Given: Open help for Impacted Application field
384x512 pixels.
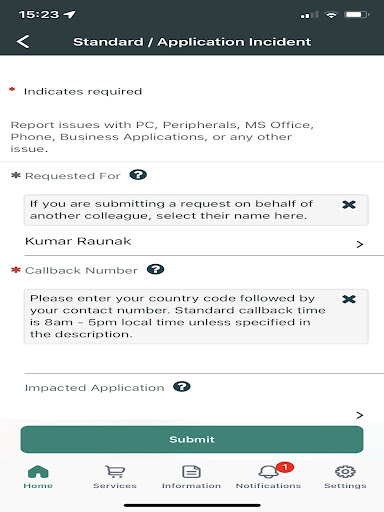Looking at the screenshot, I should point(182,386).
